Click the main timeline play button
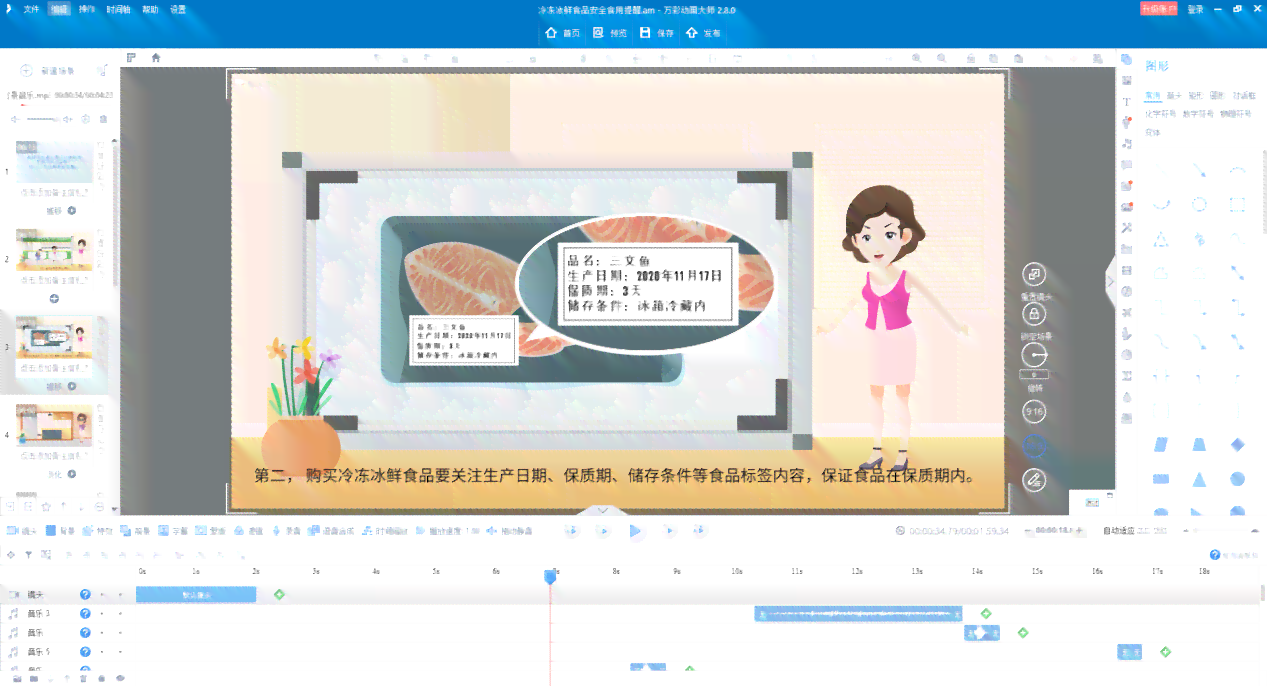 click(635, 531)
